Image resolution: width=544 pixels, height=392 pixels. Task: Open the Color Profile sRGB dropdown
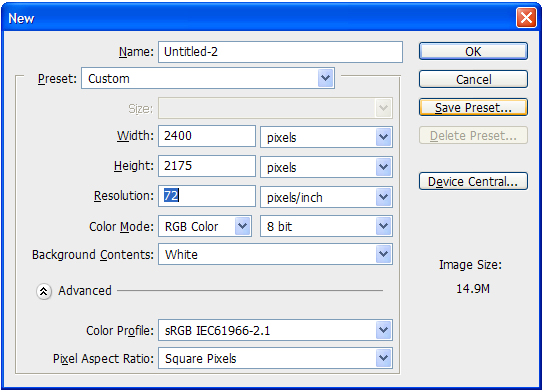point(275,330)
